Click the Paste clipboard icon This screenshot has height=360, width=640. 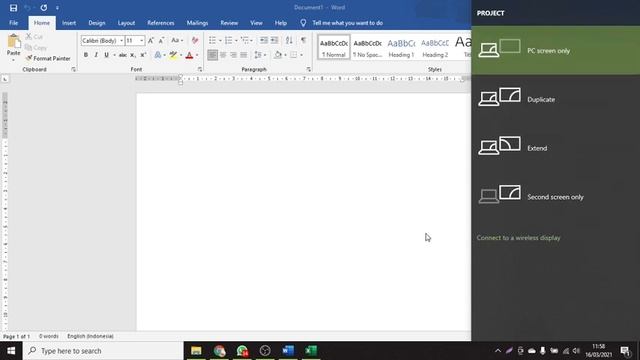pos(13,42)
